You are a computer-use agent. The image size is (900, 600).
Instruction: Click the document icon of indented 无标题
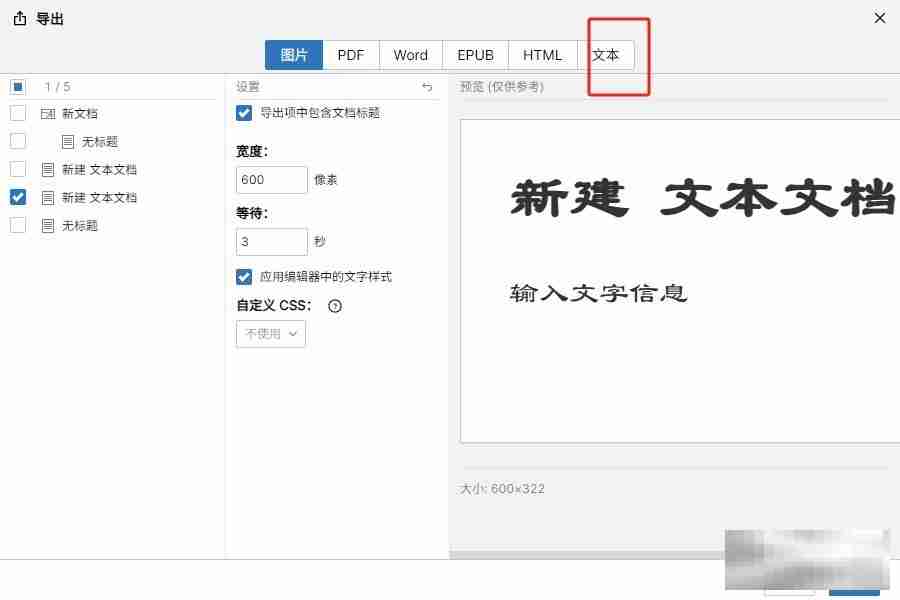pyautogui.click(x=68, y=141)
